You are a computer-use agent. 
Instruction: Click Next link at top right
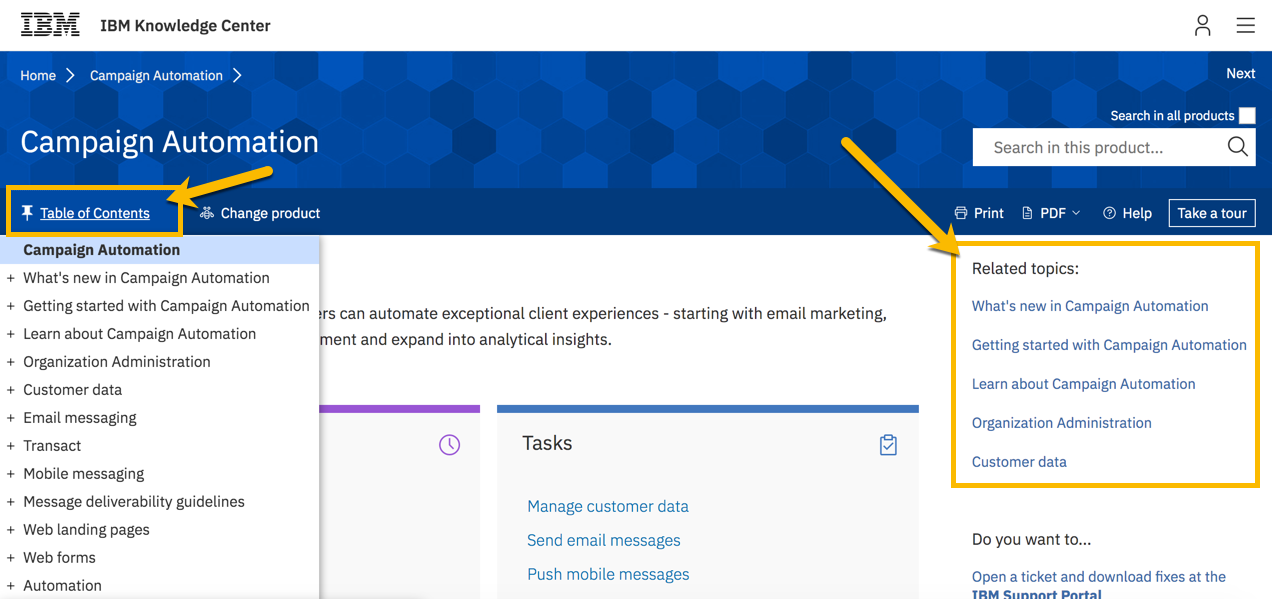click(1240, 73)
